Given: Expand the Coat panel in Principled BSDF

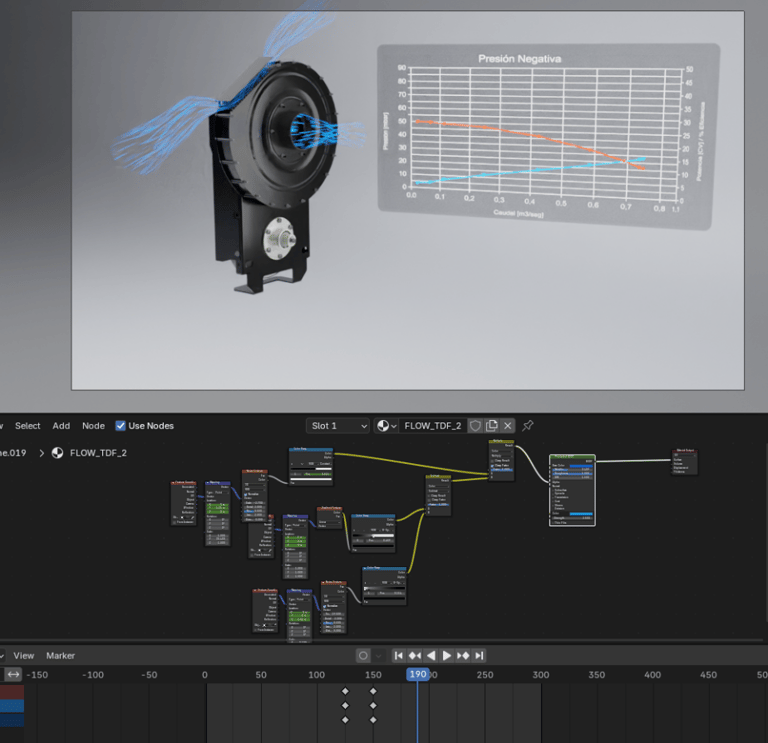Looking at the screenshot, I should pyautogui.click(x=558, y=501).
